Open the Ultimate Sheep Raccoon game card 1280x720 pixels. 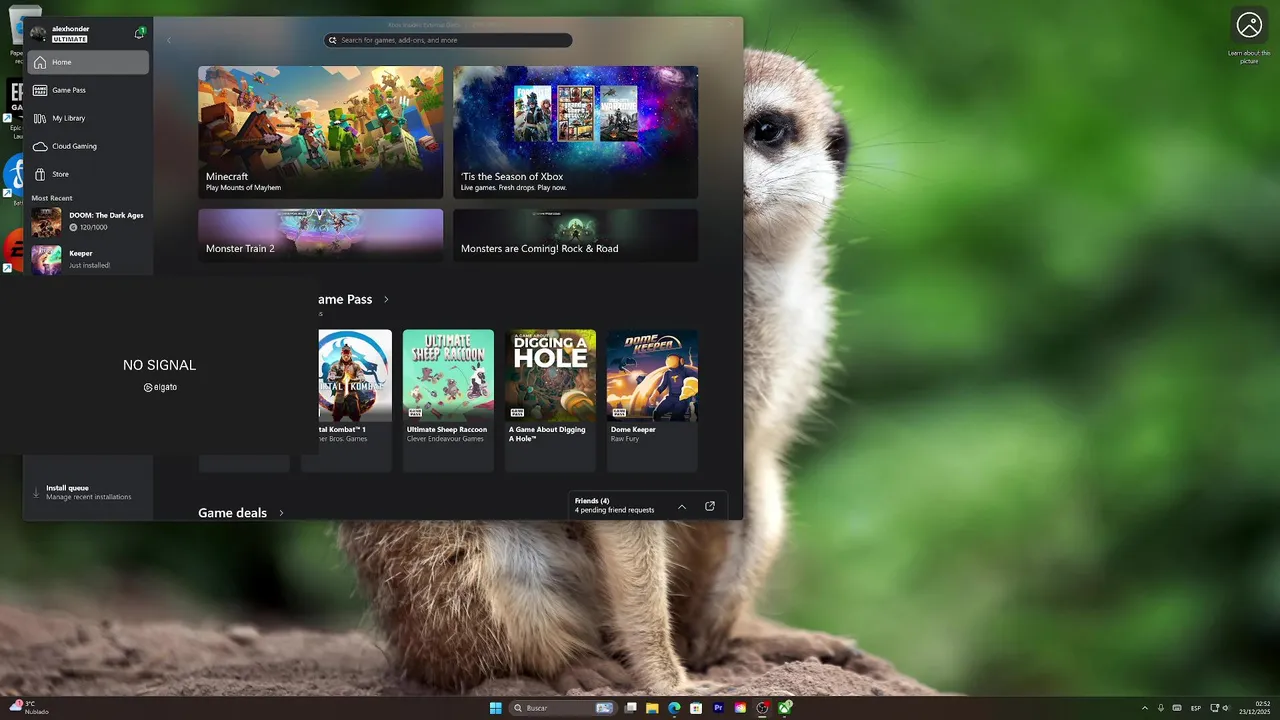point(448,400)
